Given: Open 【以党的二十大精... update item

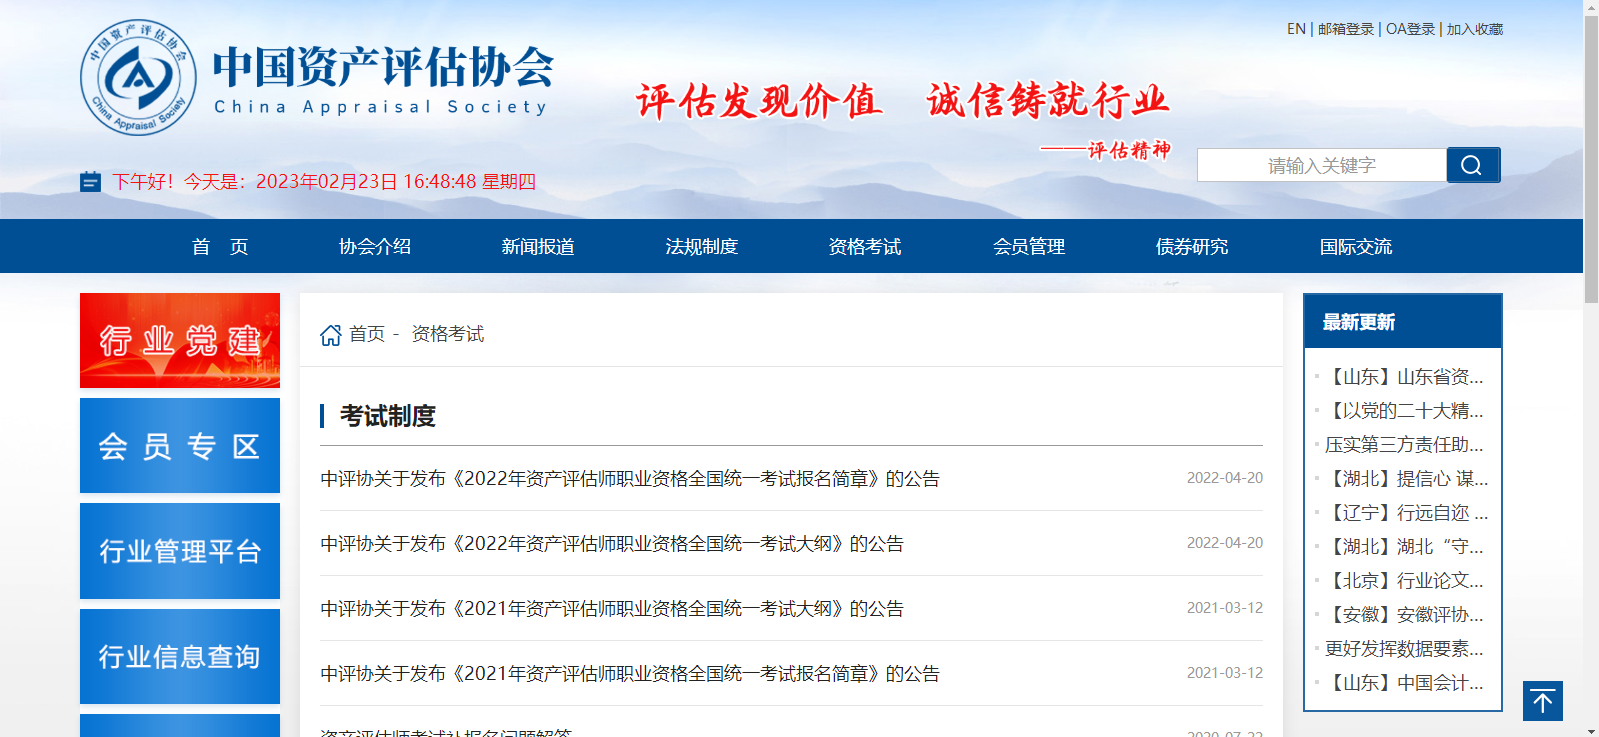Looking at the screenshot, I should (x=1404, y=411).
